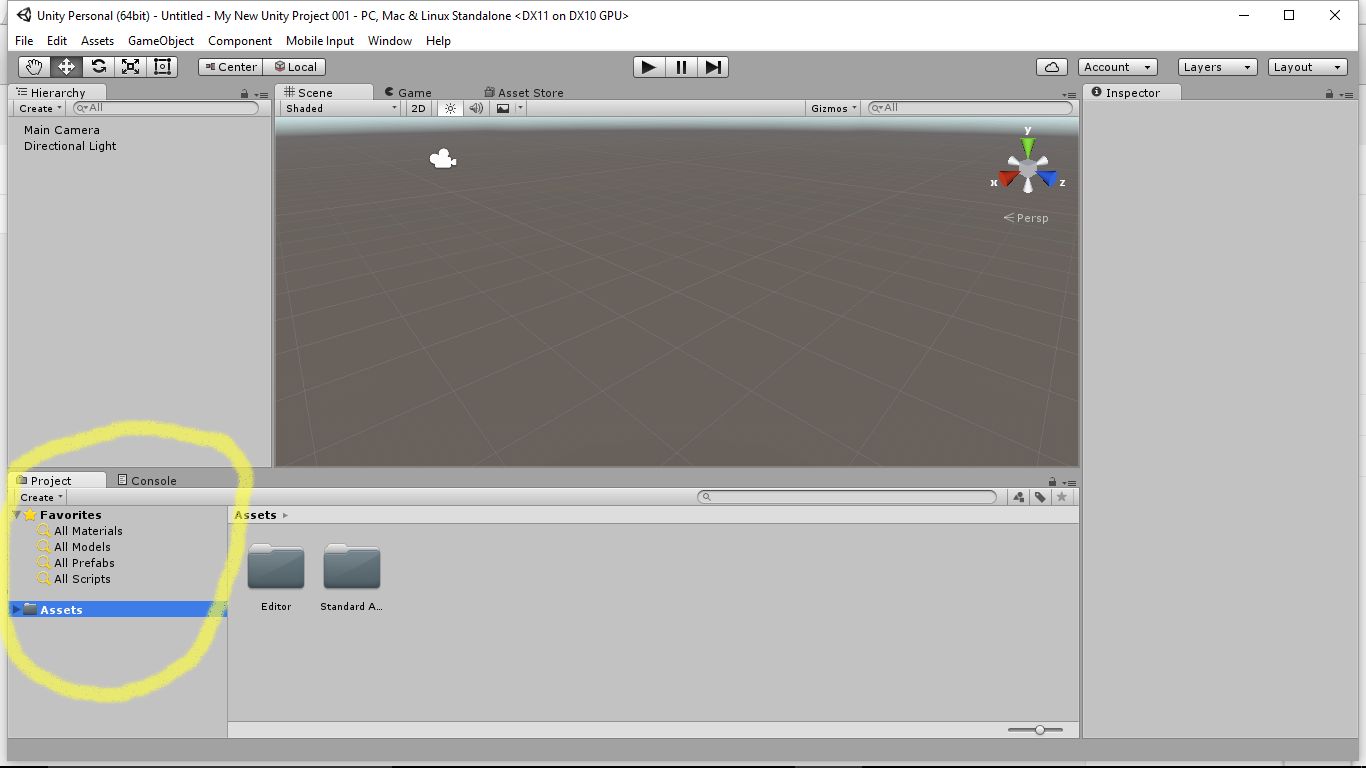Select the Rect transform tool
Image resolution: width=1366 pixels, height=768 pixels.
162,67
